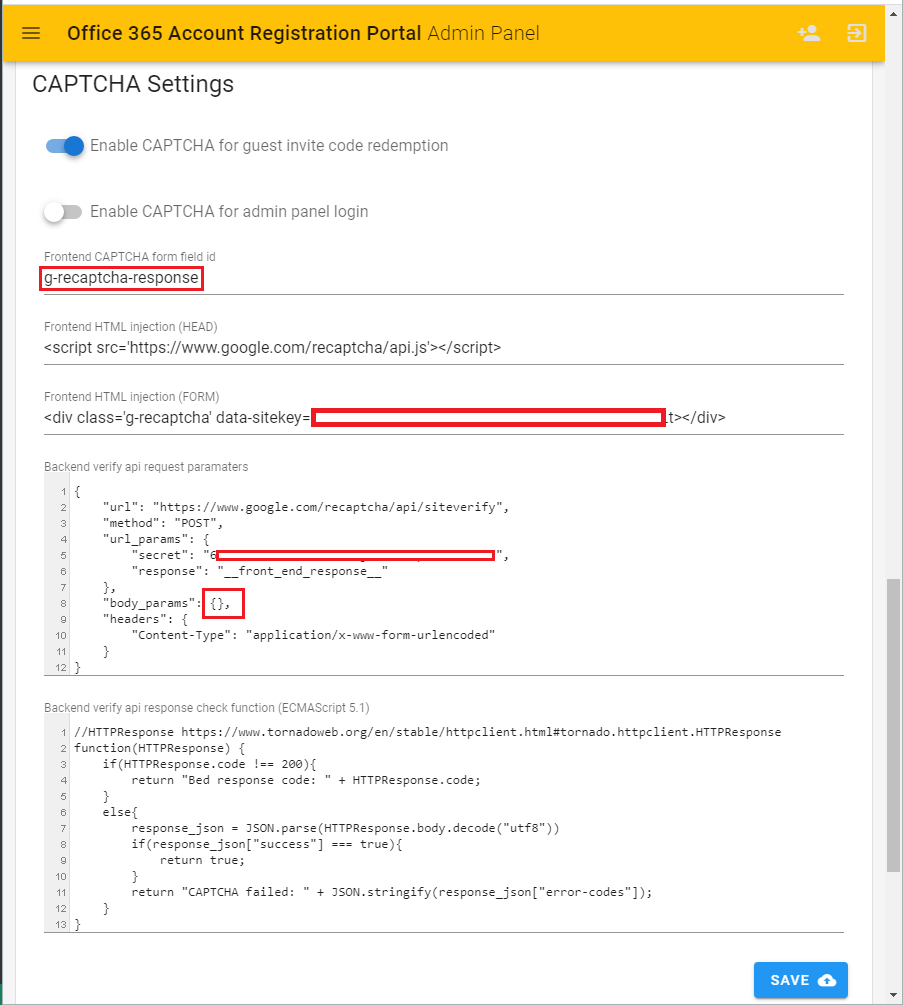Click the add user icon in header
Image resolution: width=903 pixels, height=1005 pixels.
(x=809, y=33)
